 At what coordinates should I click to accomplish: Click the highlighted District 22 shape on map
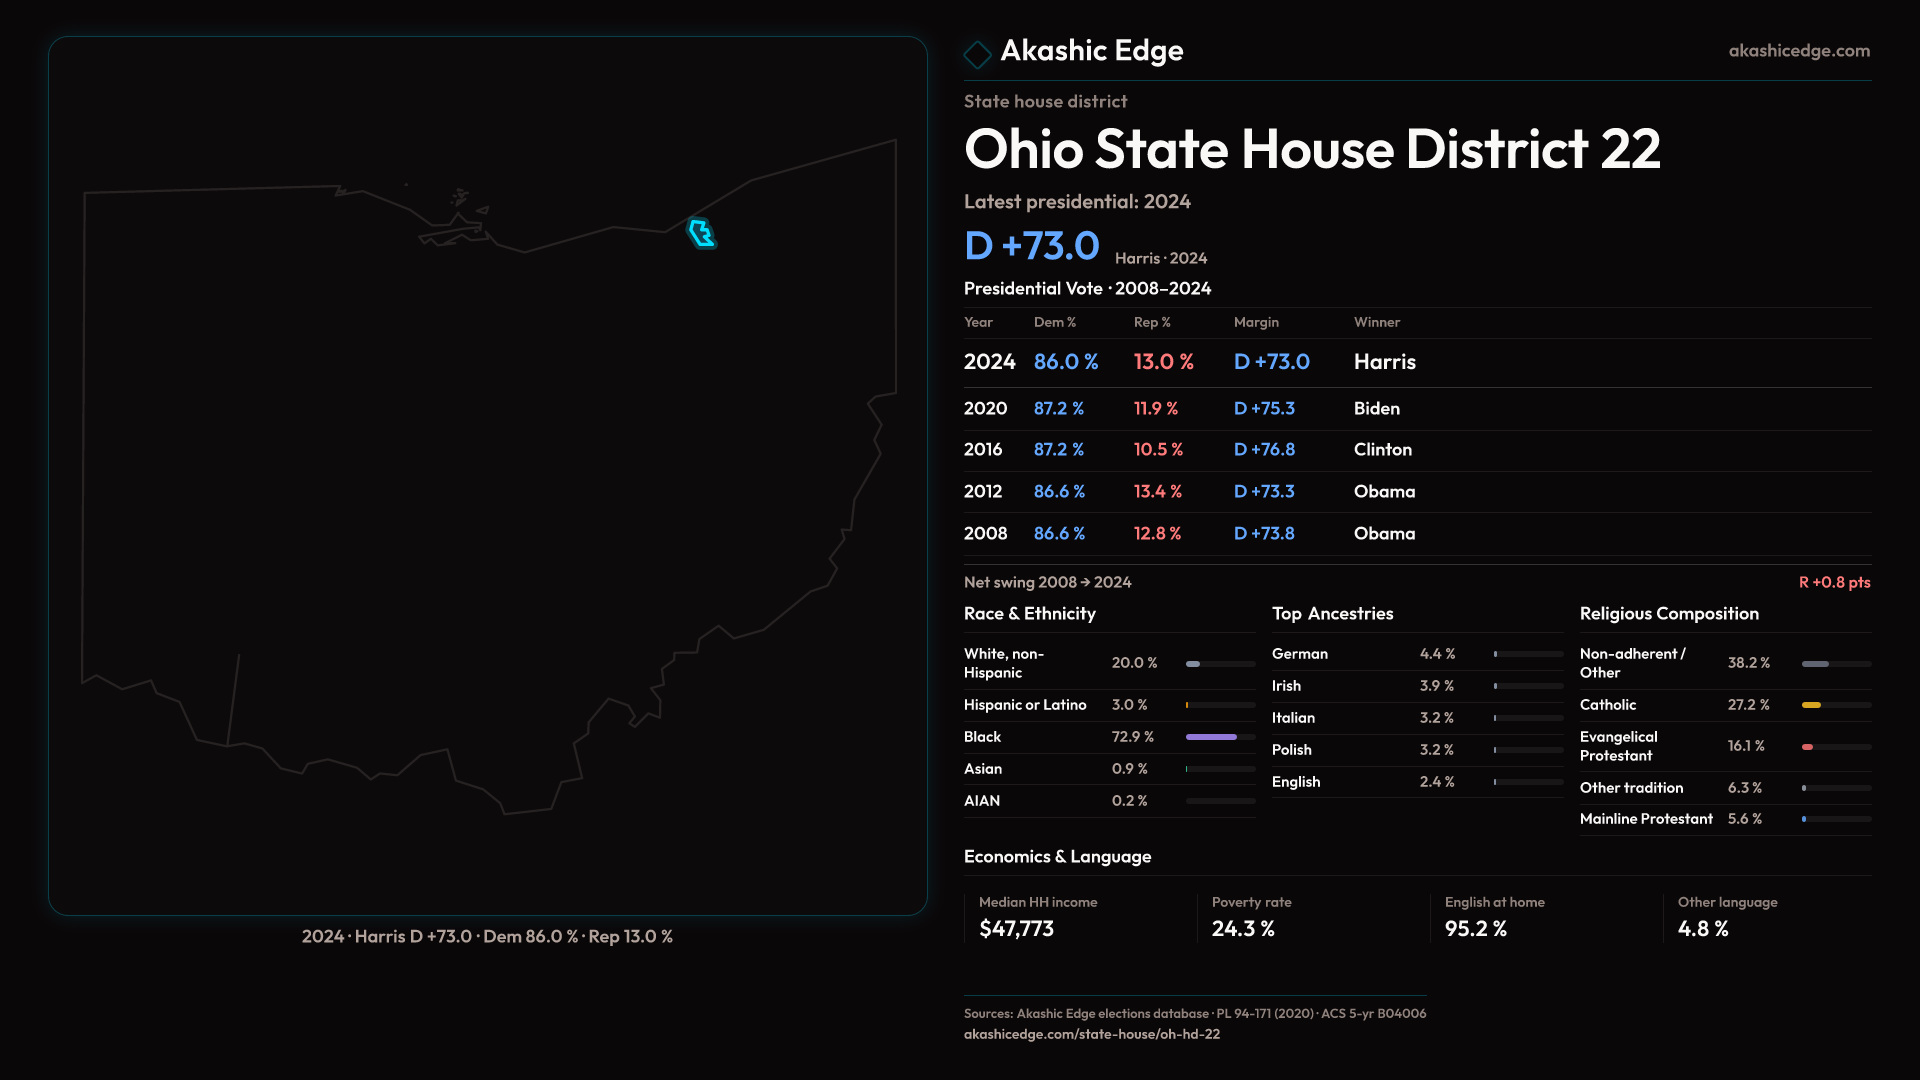(x=702, y=233)
